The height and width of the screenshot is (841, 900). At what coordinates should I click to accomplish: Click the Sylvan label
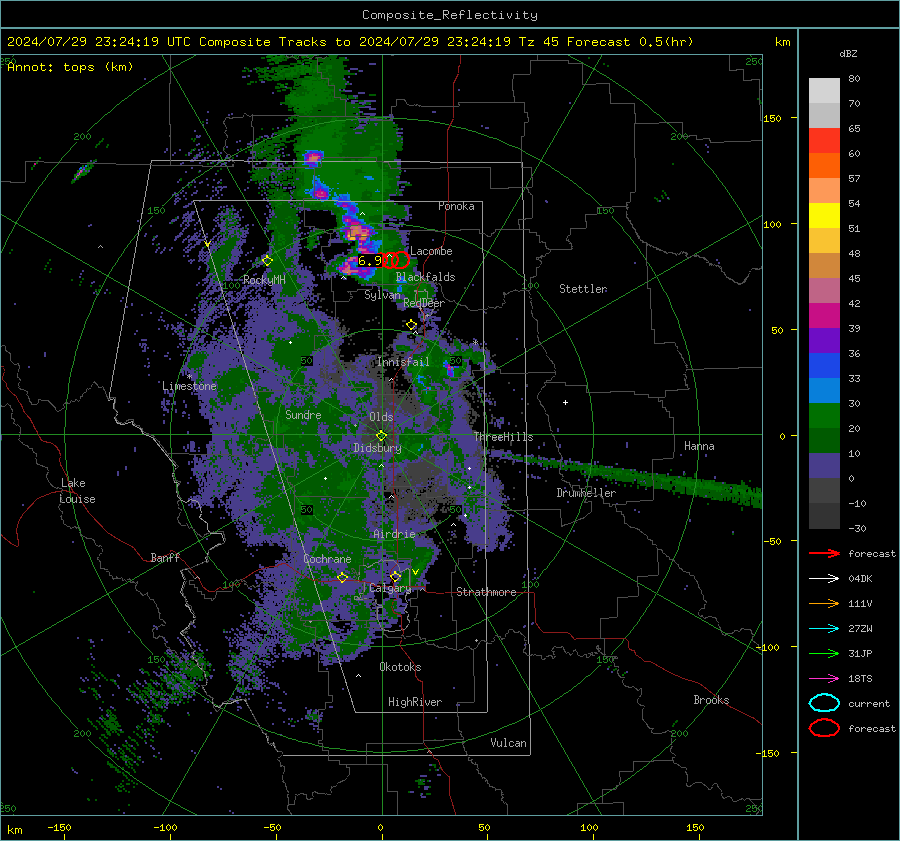[382, 295]
